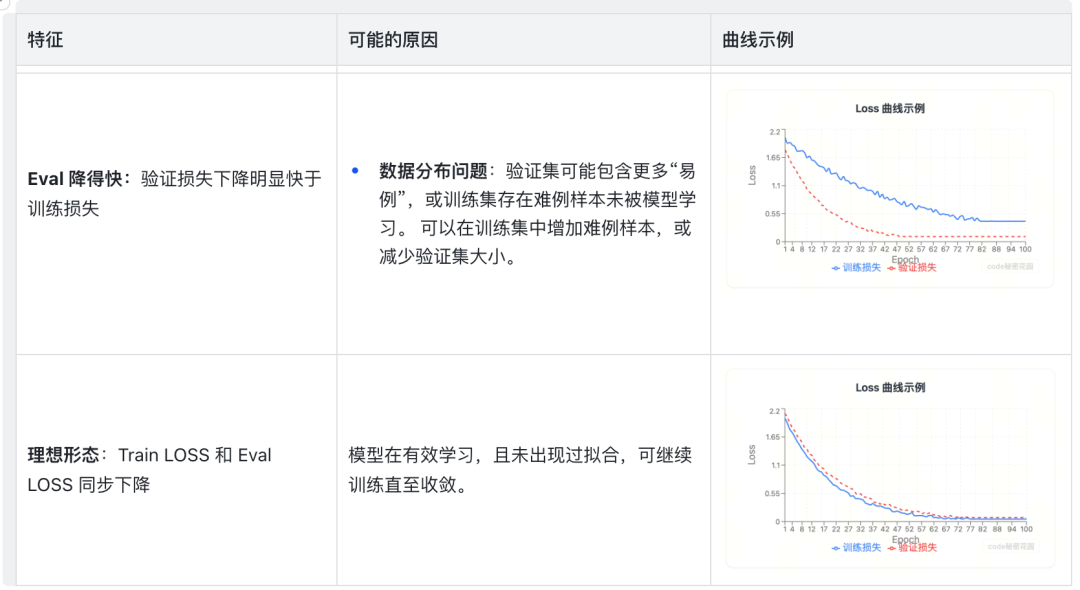The width and height of the screenshot is (1080, 590).
Task: Toggle 验证损失 legend in 理想形态 row chart
Action: tap(912, 548)
